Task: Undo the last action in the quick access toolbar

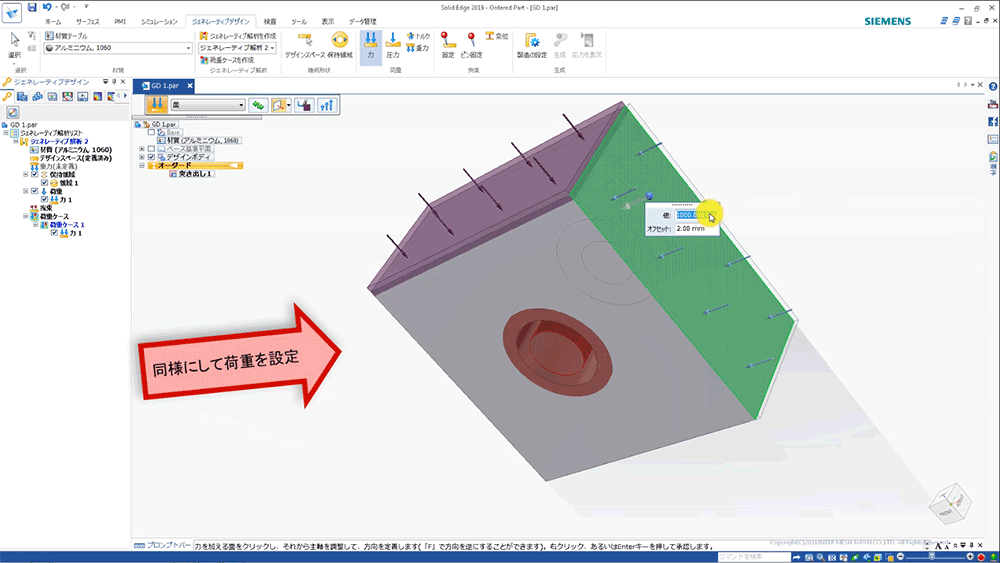Action: (47, 7)
